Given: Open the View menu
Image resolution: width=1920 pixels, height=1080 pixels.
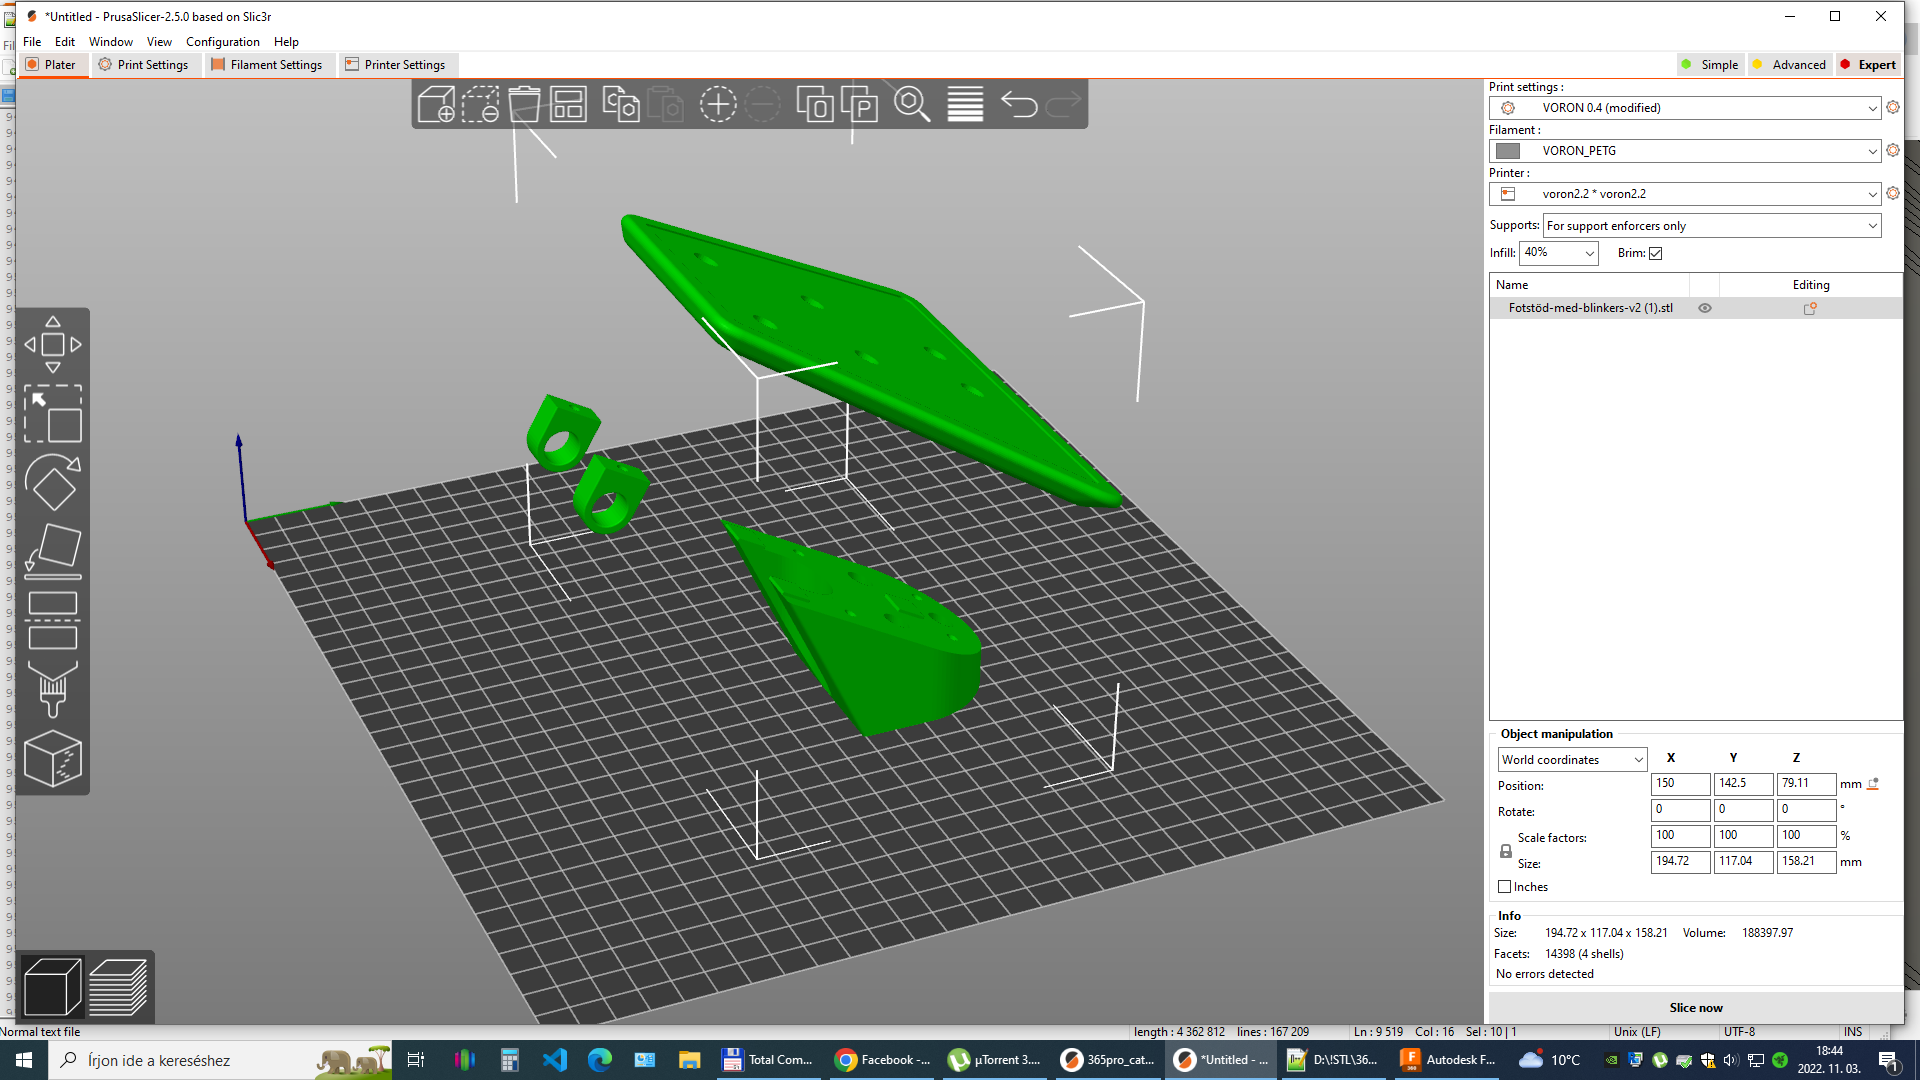Looking at the screenshot, I should 159,42.
